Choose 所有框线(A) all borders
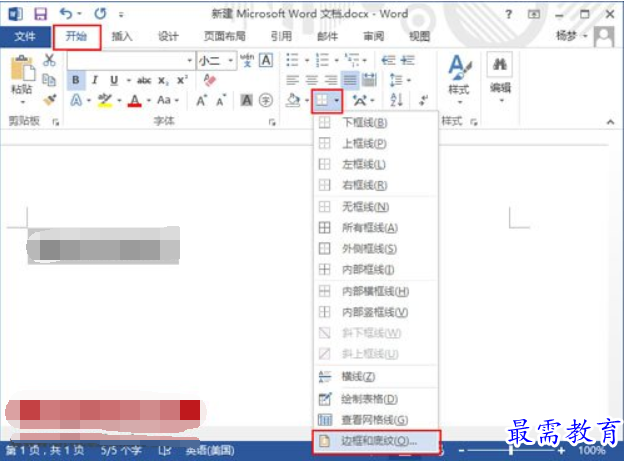 tap(375, 228)
